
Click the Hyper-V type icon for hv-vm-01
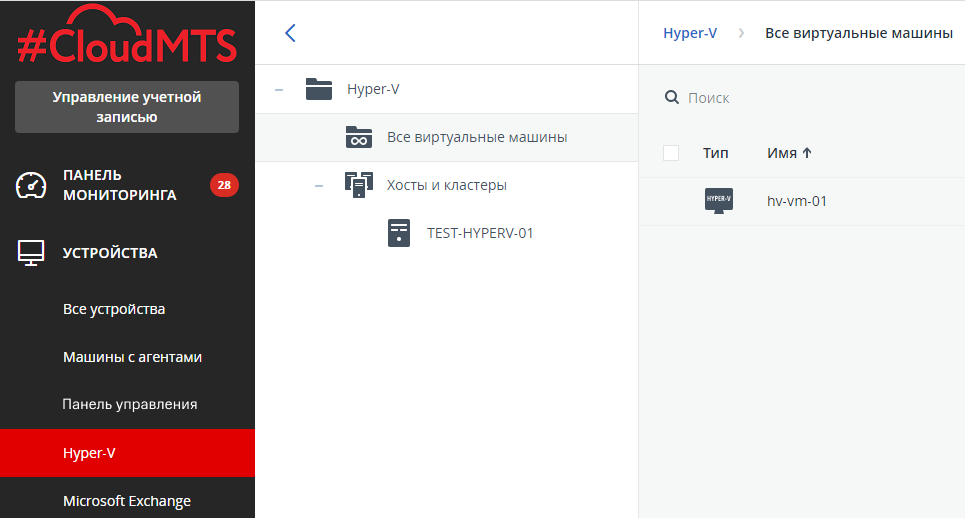(x=718, y=201)
